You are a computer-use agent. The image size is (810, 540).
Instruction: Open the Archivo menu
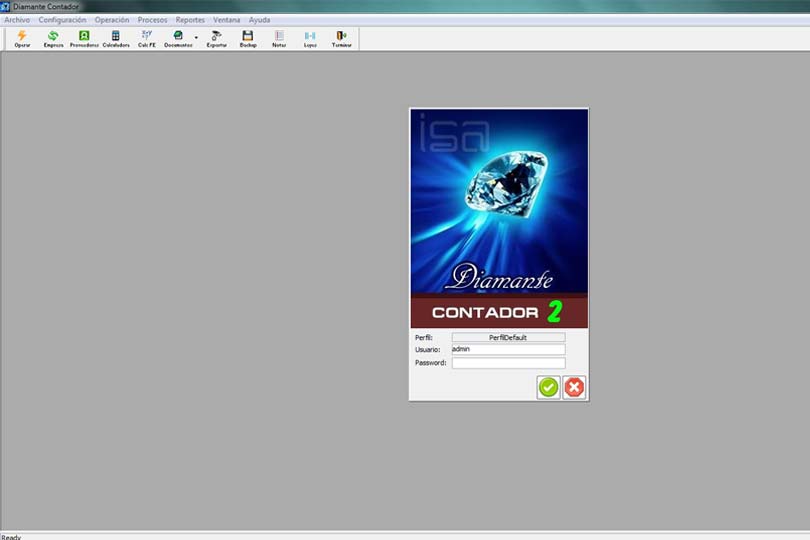pos(17,20)
